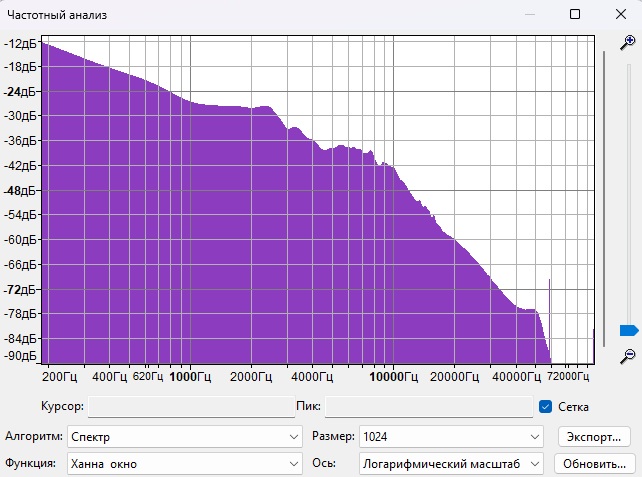Image resolution: width=642 pixels, height=477 pixels.
Task: Click the -48дБ label on the vertical axis
Action: 20,191
